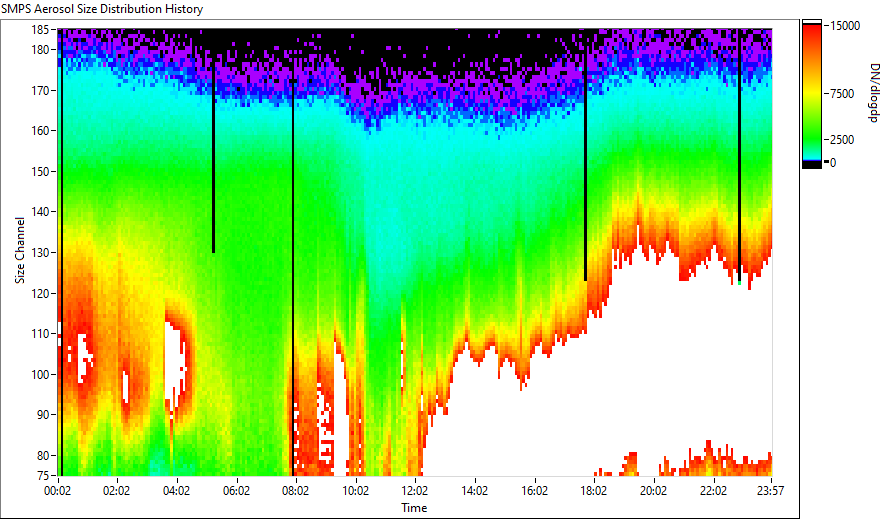Click the 160 size channel tick label
This screenshot has height=519, width=884.
41,131
